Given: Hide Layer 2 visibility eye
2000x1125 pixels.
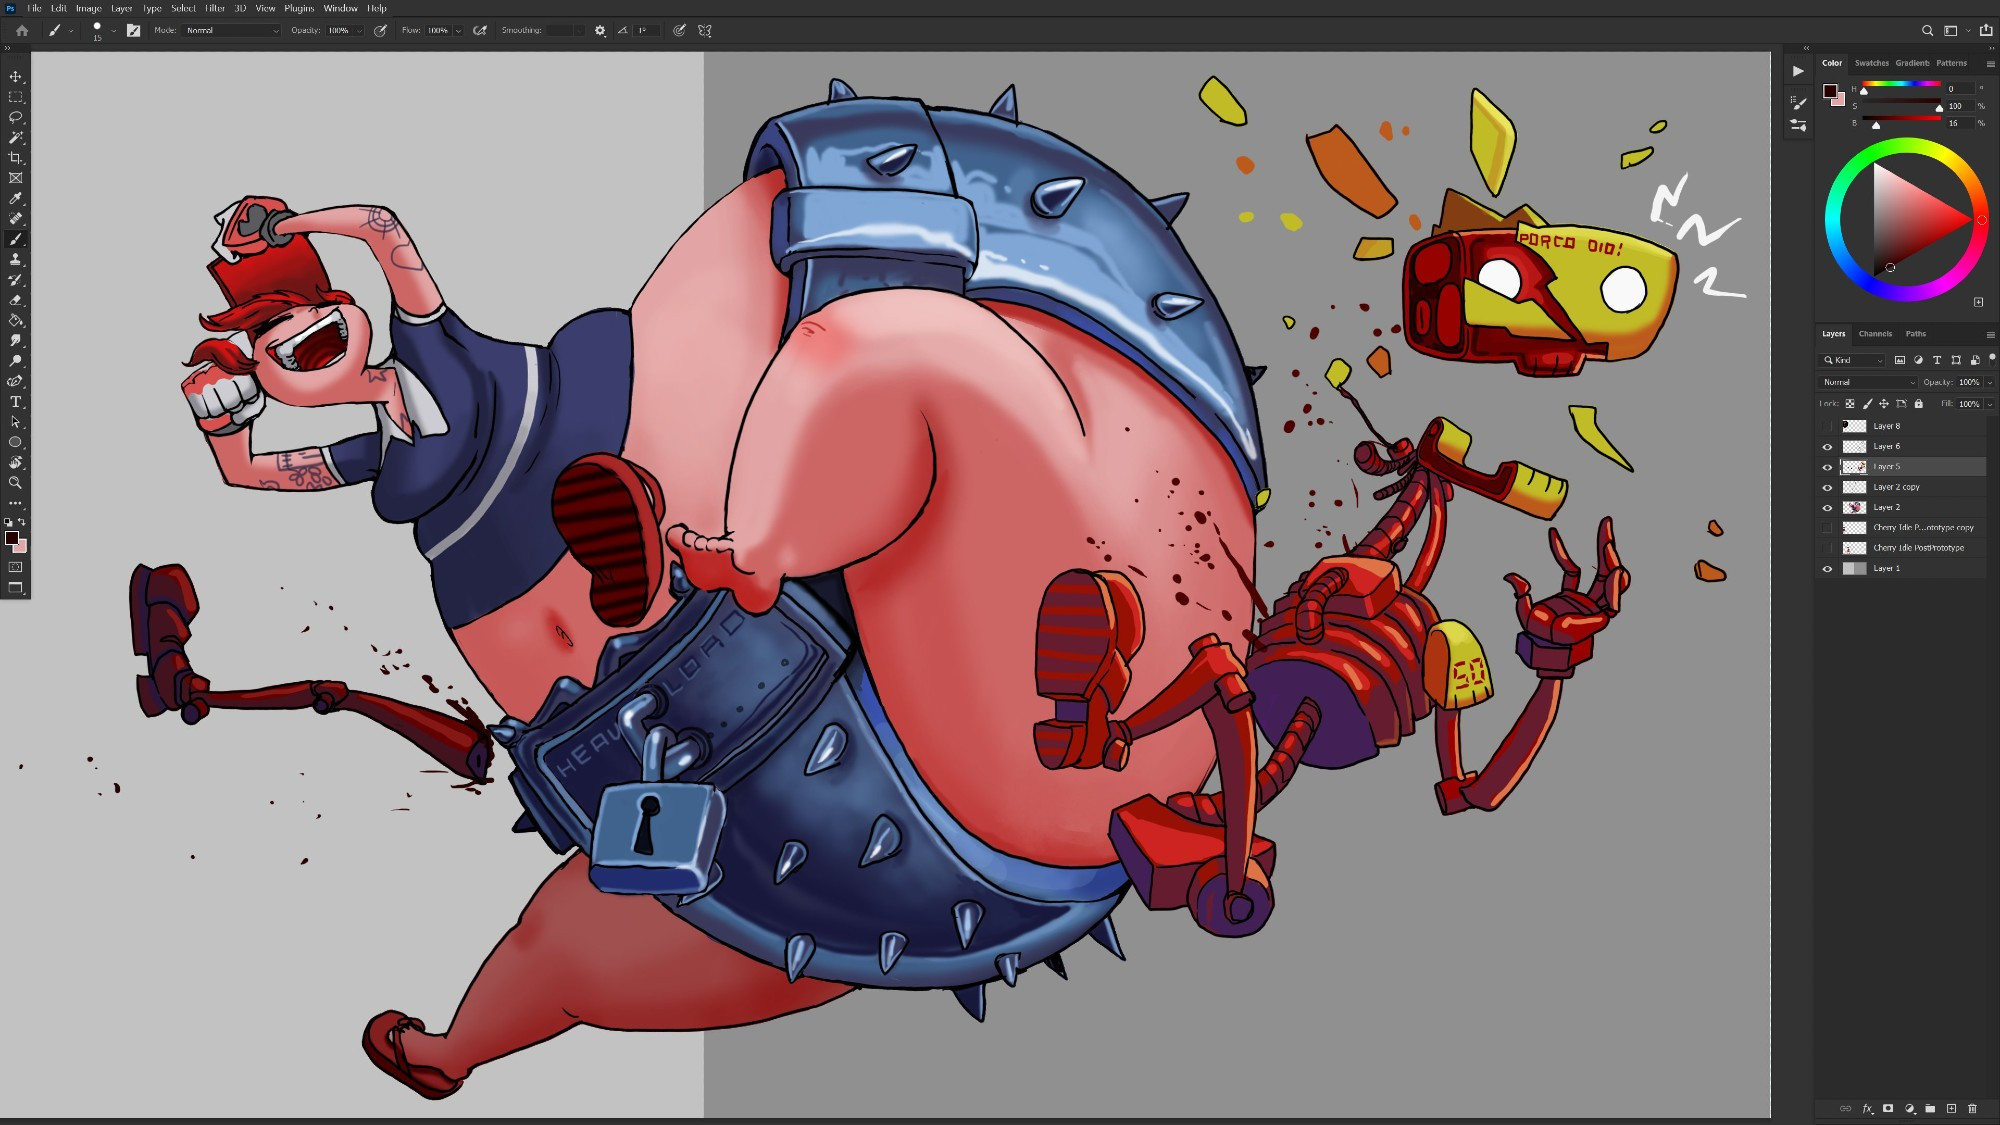Looking at the screenshot, I should pos(1827,508).
